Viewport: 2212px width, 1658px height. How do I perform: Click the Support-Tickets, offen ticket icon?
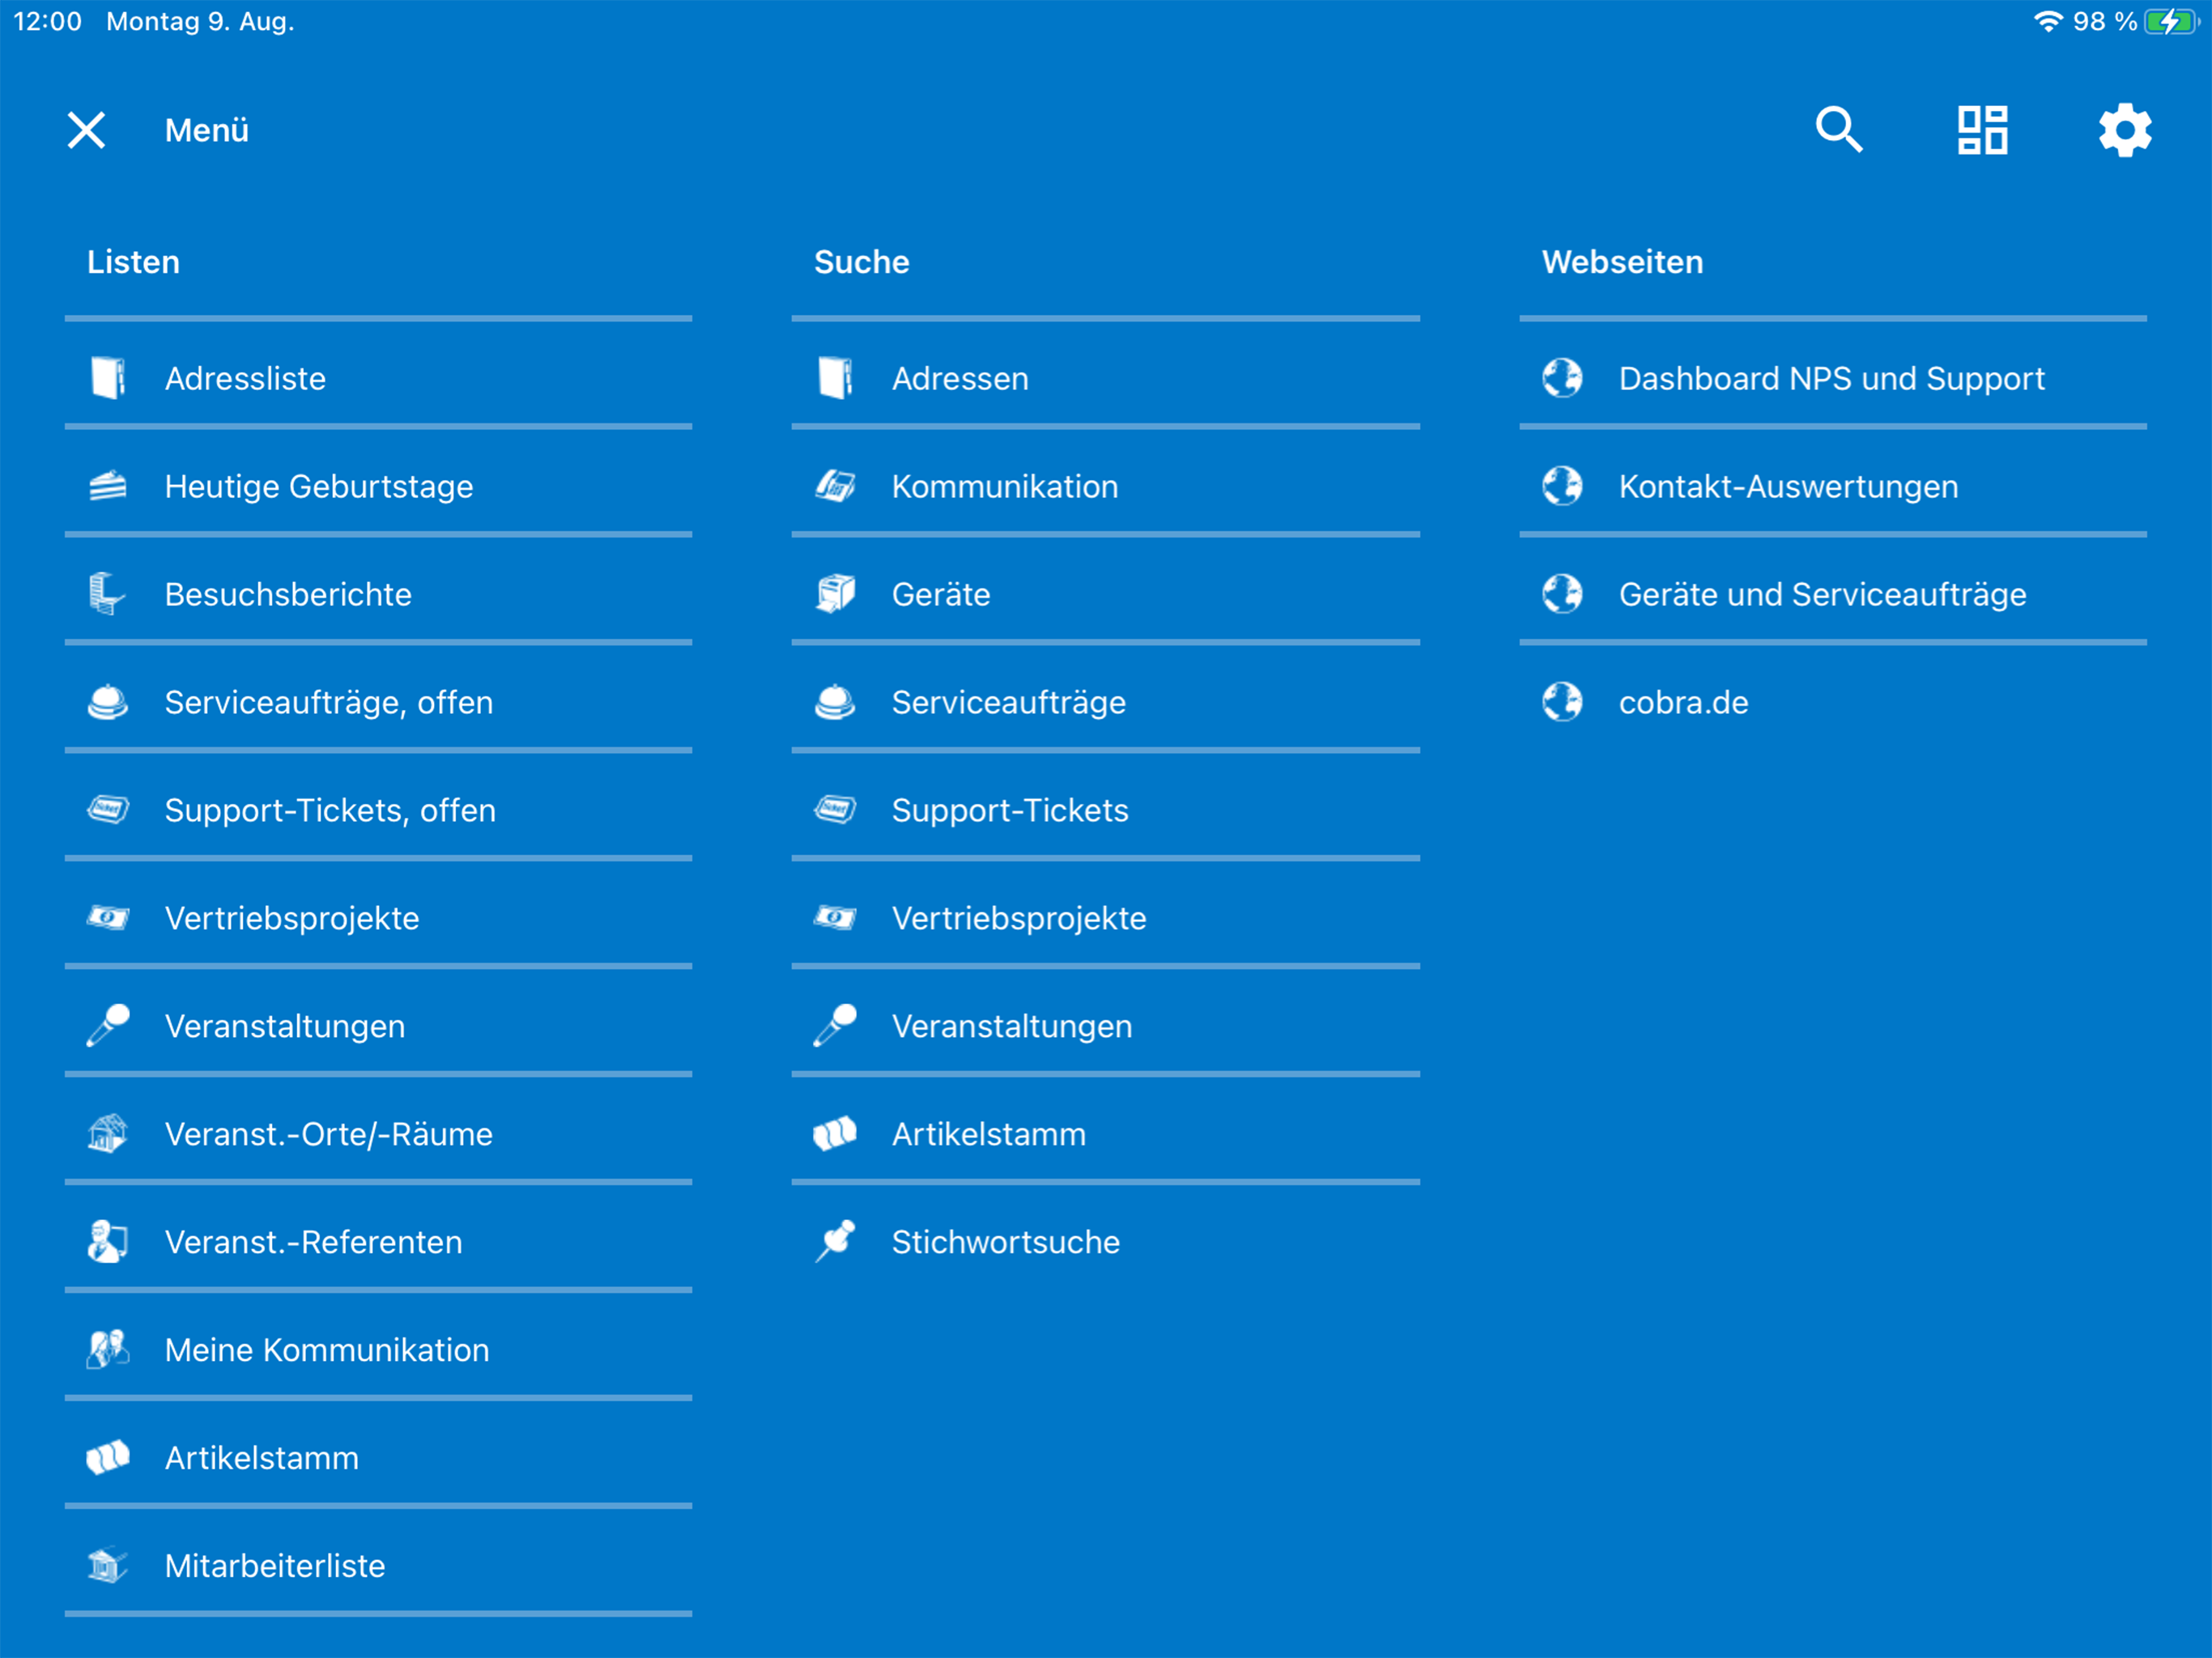point(108,810)
